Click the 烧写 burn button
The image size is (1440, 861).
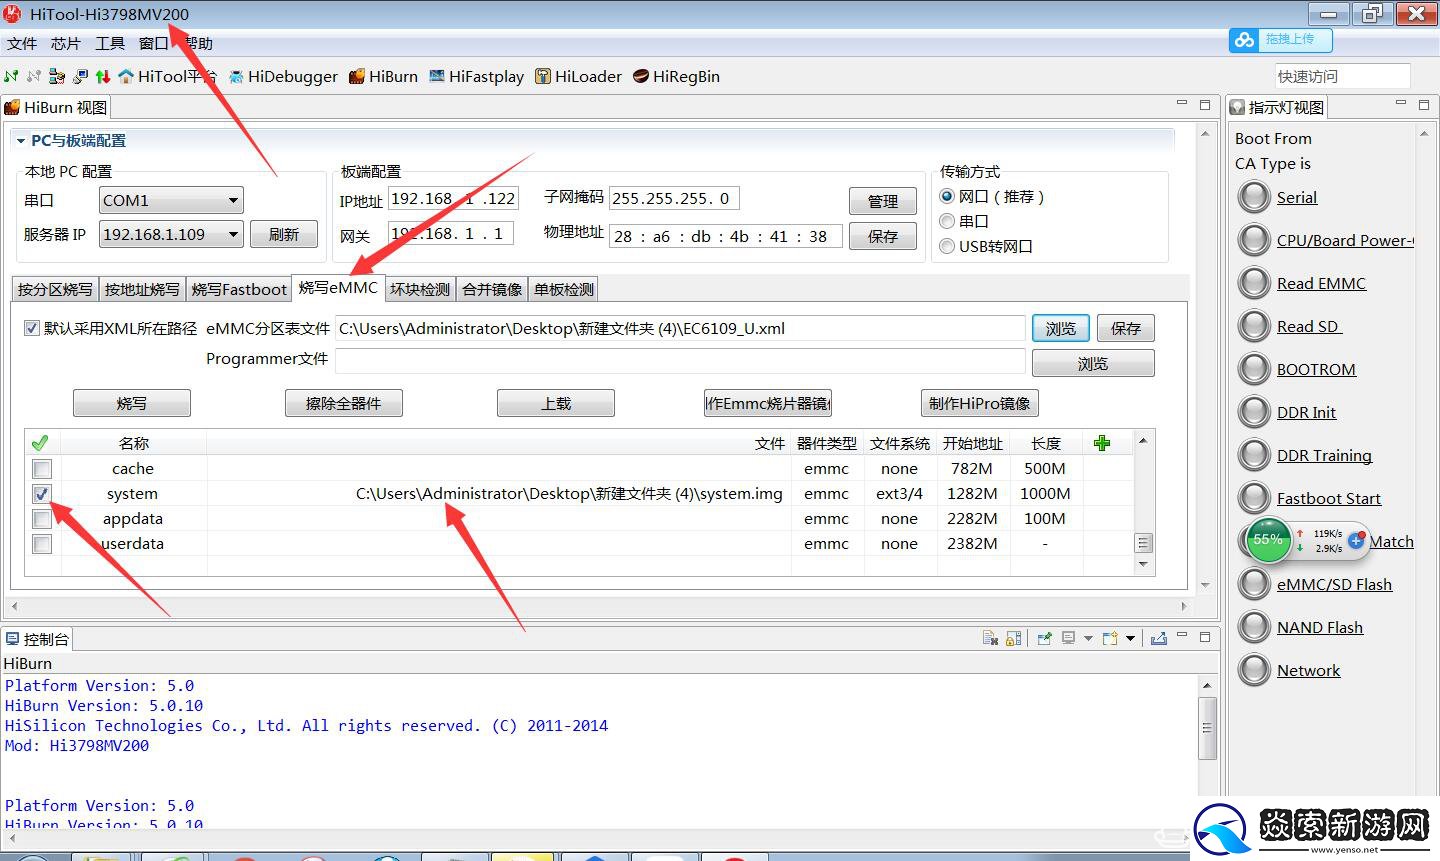(x=132, y=403)
